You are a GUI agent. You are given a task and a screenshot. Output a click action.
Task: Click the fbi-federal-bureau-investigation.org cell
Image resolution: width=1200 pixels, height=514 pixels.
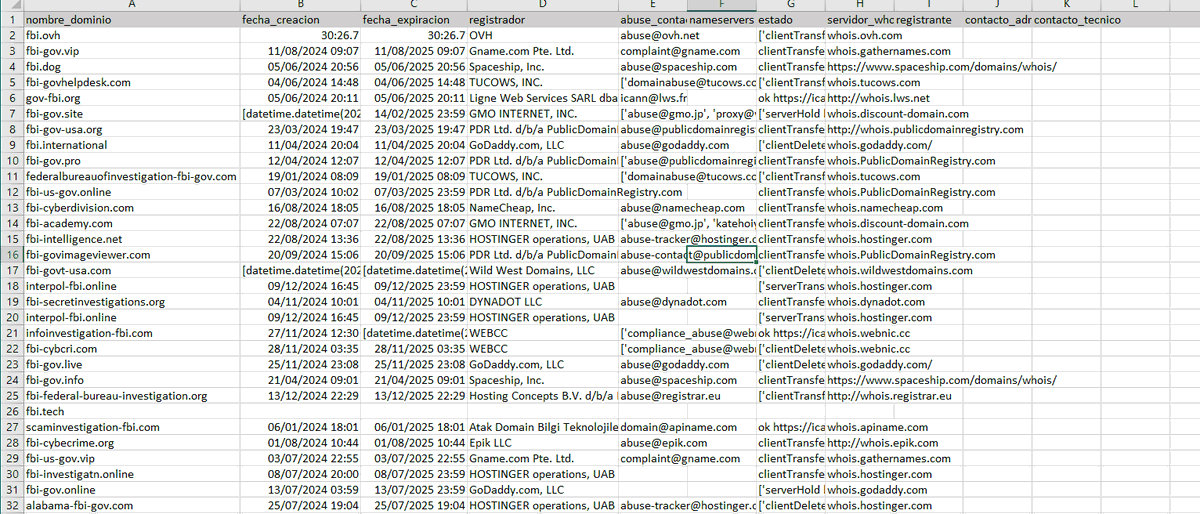(x=131, y=396)
